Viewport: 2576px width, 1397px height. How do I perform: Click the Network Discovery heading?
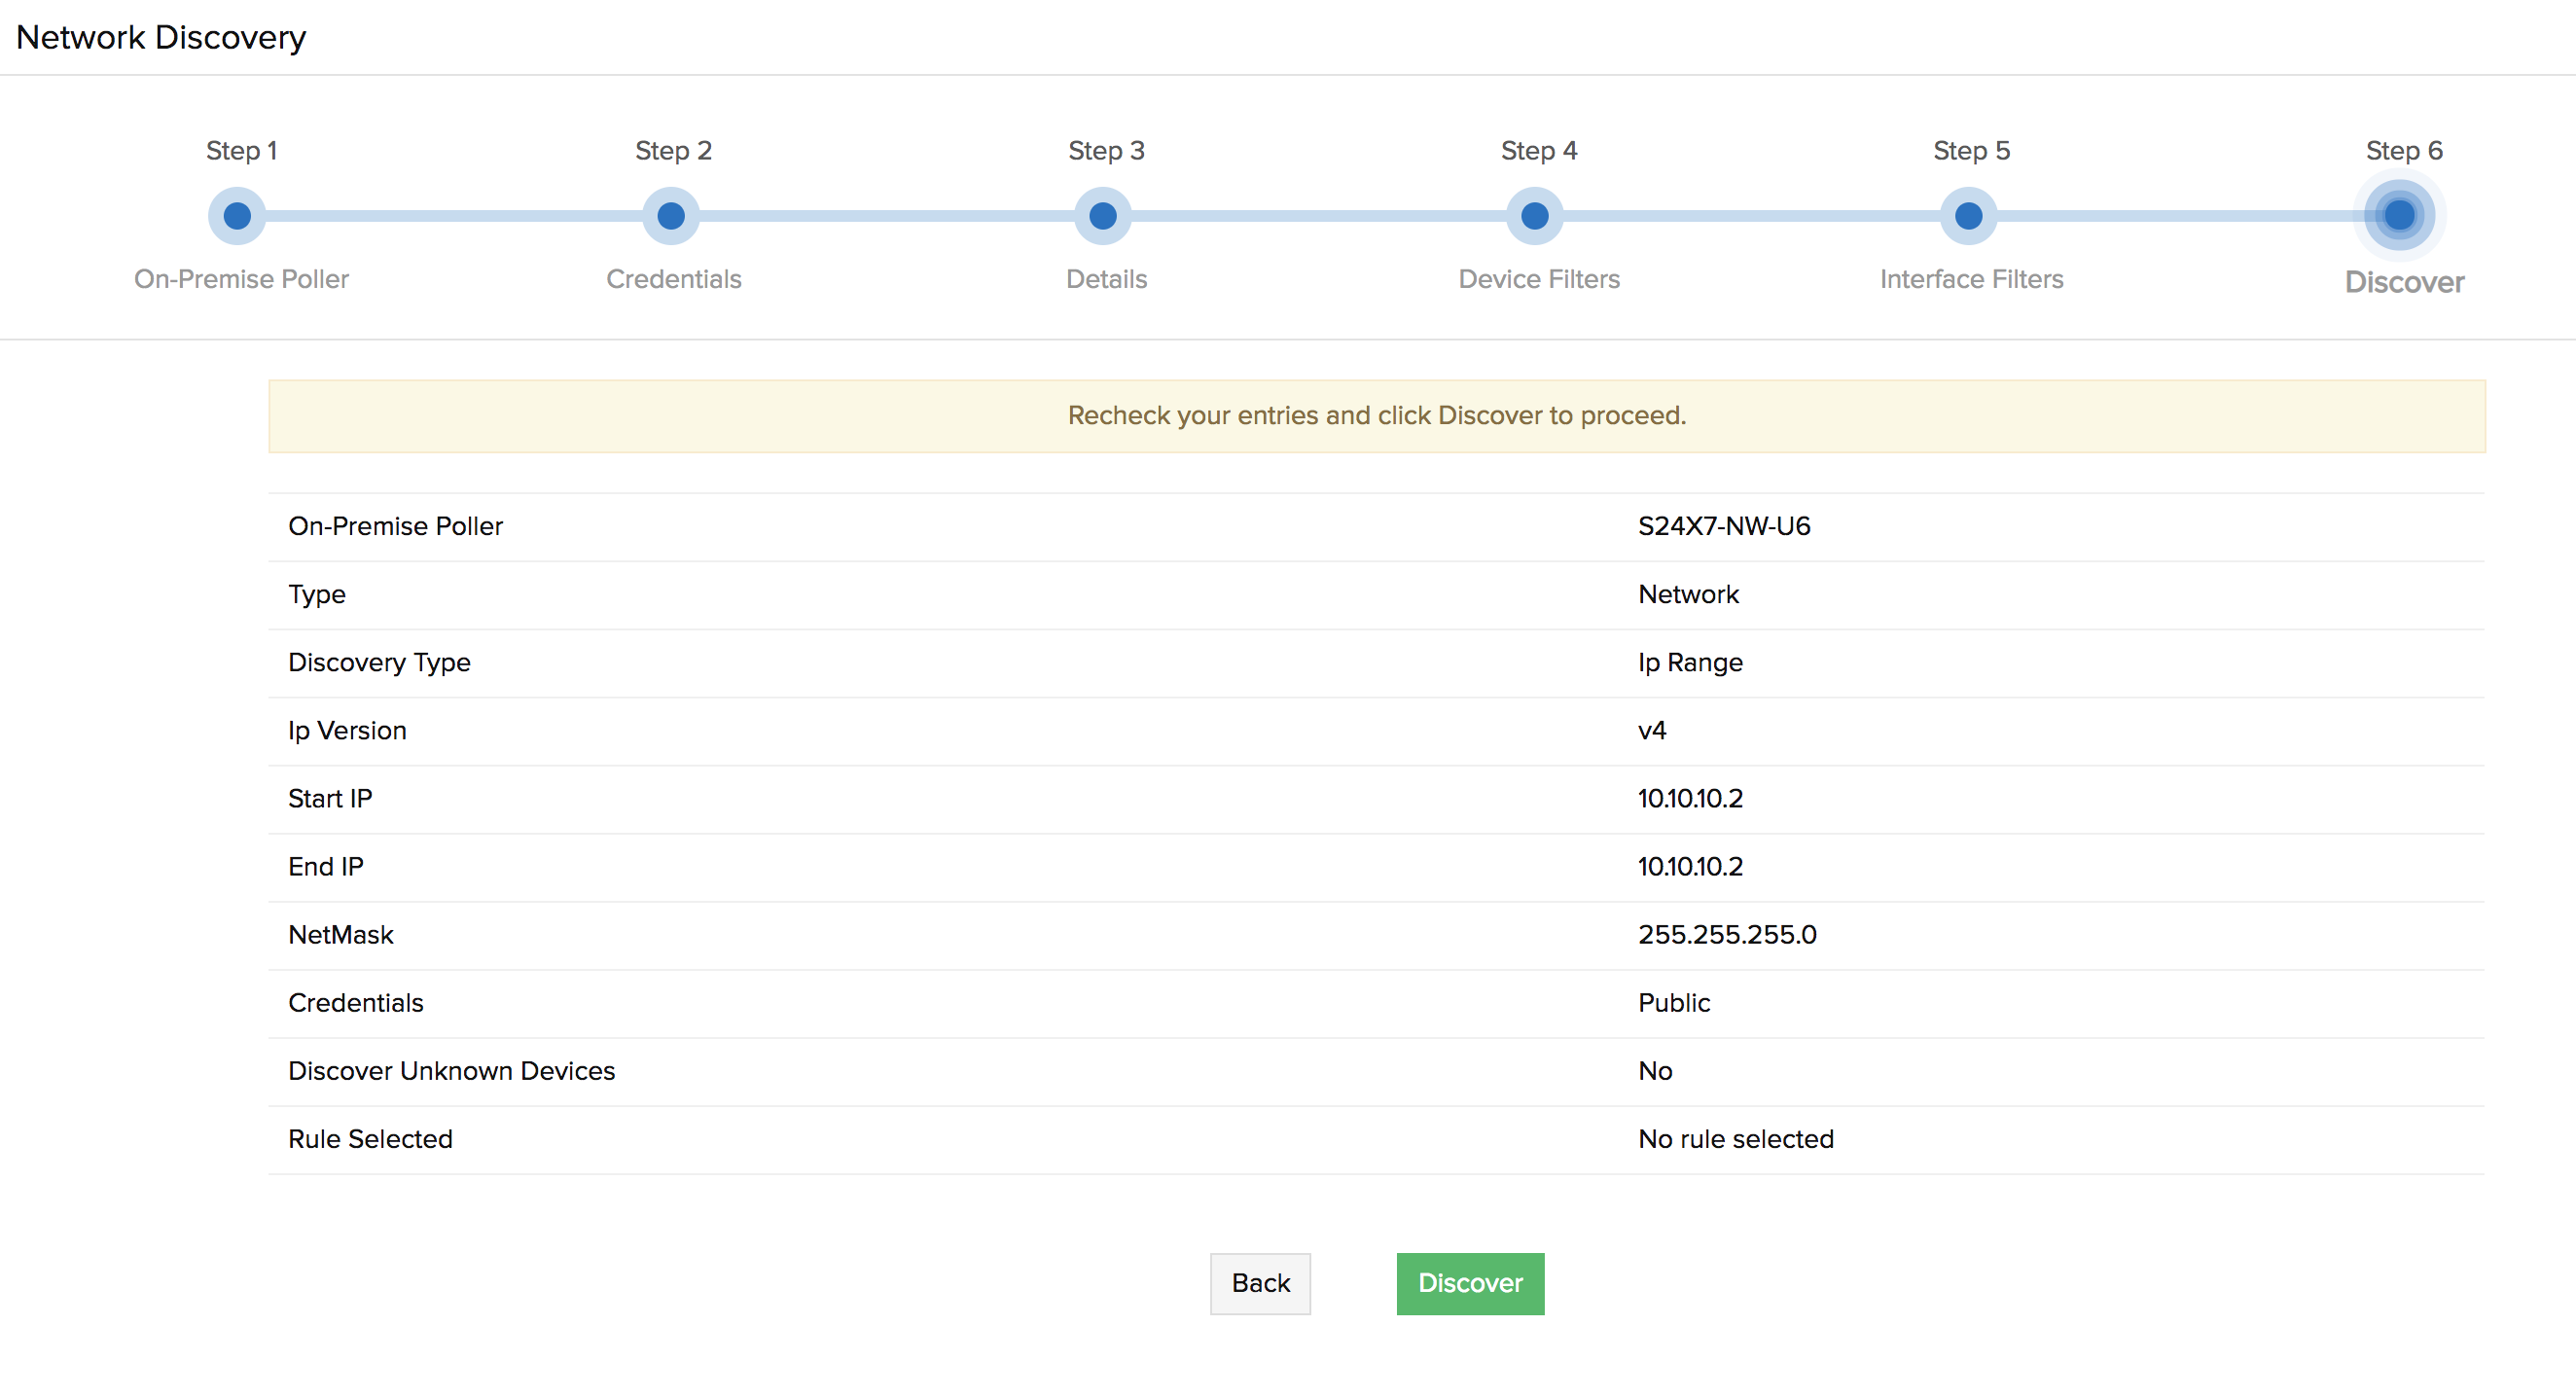tap(161, 36)
